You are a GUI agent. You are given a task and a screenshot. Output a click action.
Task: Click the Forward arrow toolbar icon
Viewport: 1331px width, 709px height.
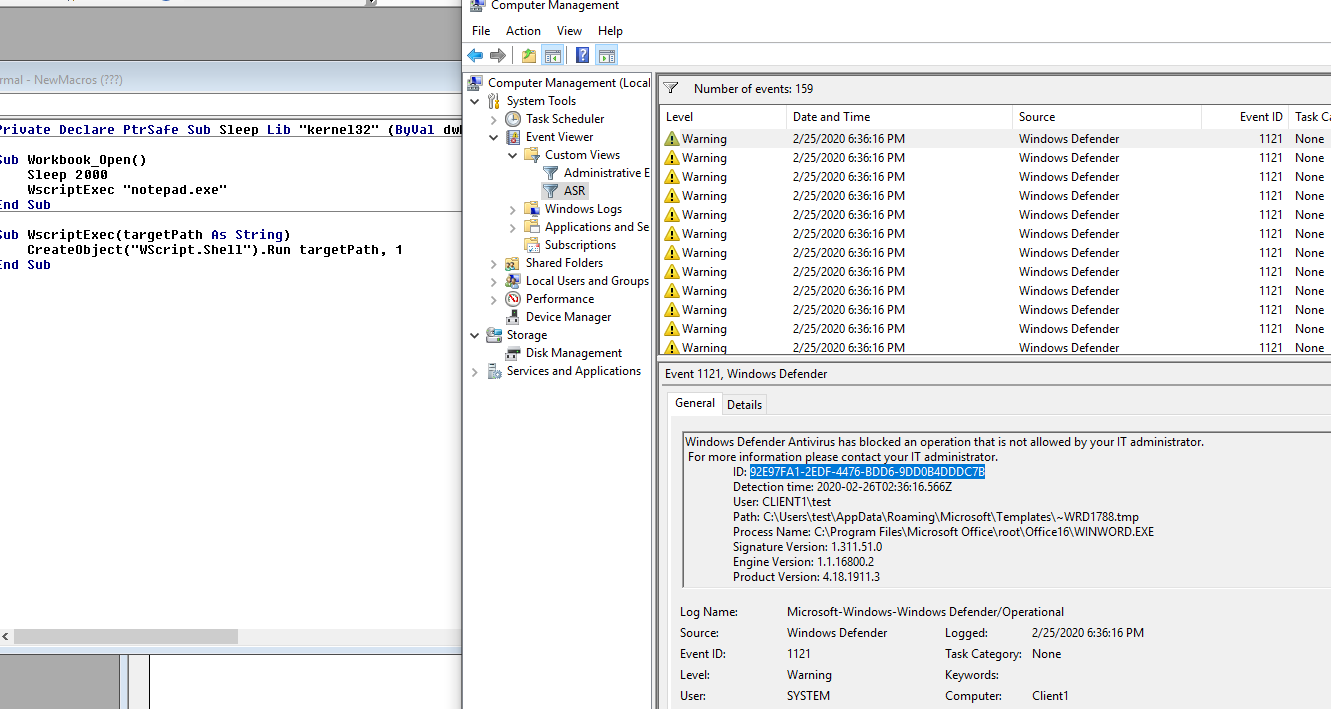[x=497, y=55]
